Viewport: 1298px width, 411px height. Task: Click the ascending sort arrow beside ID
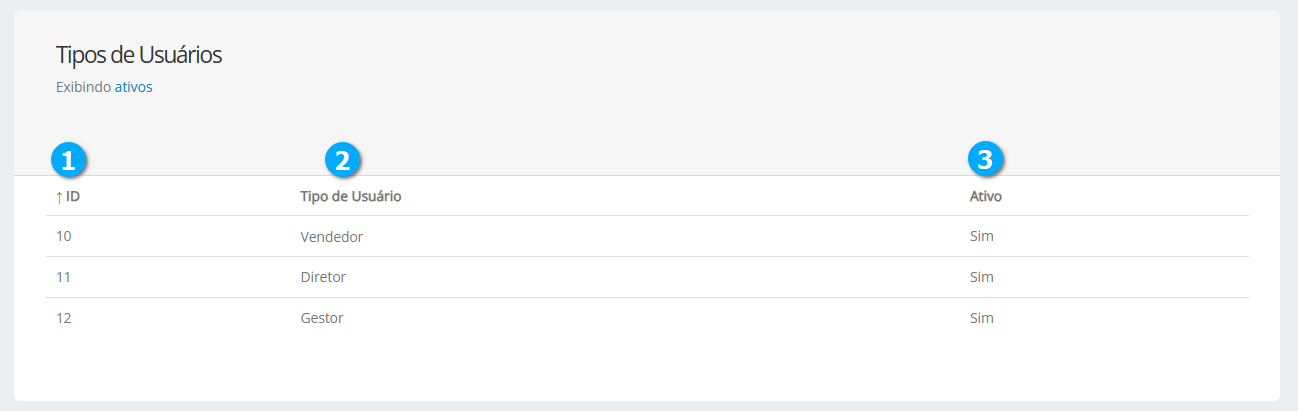pyautogui.click(x=59, y=197)
